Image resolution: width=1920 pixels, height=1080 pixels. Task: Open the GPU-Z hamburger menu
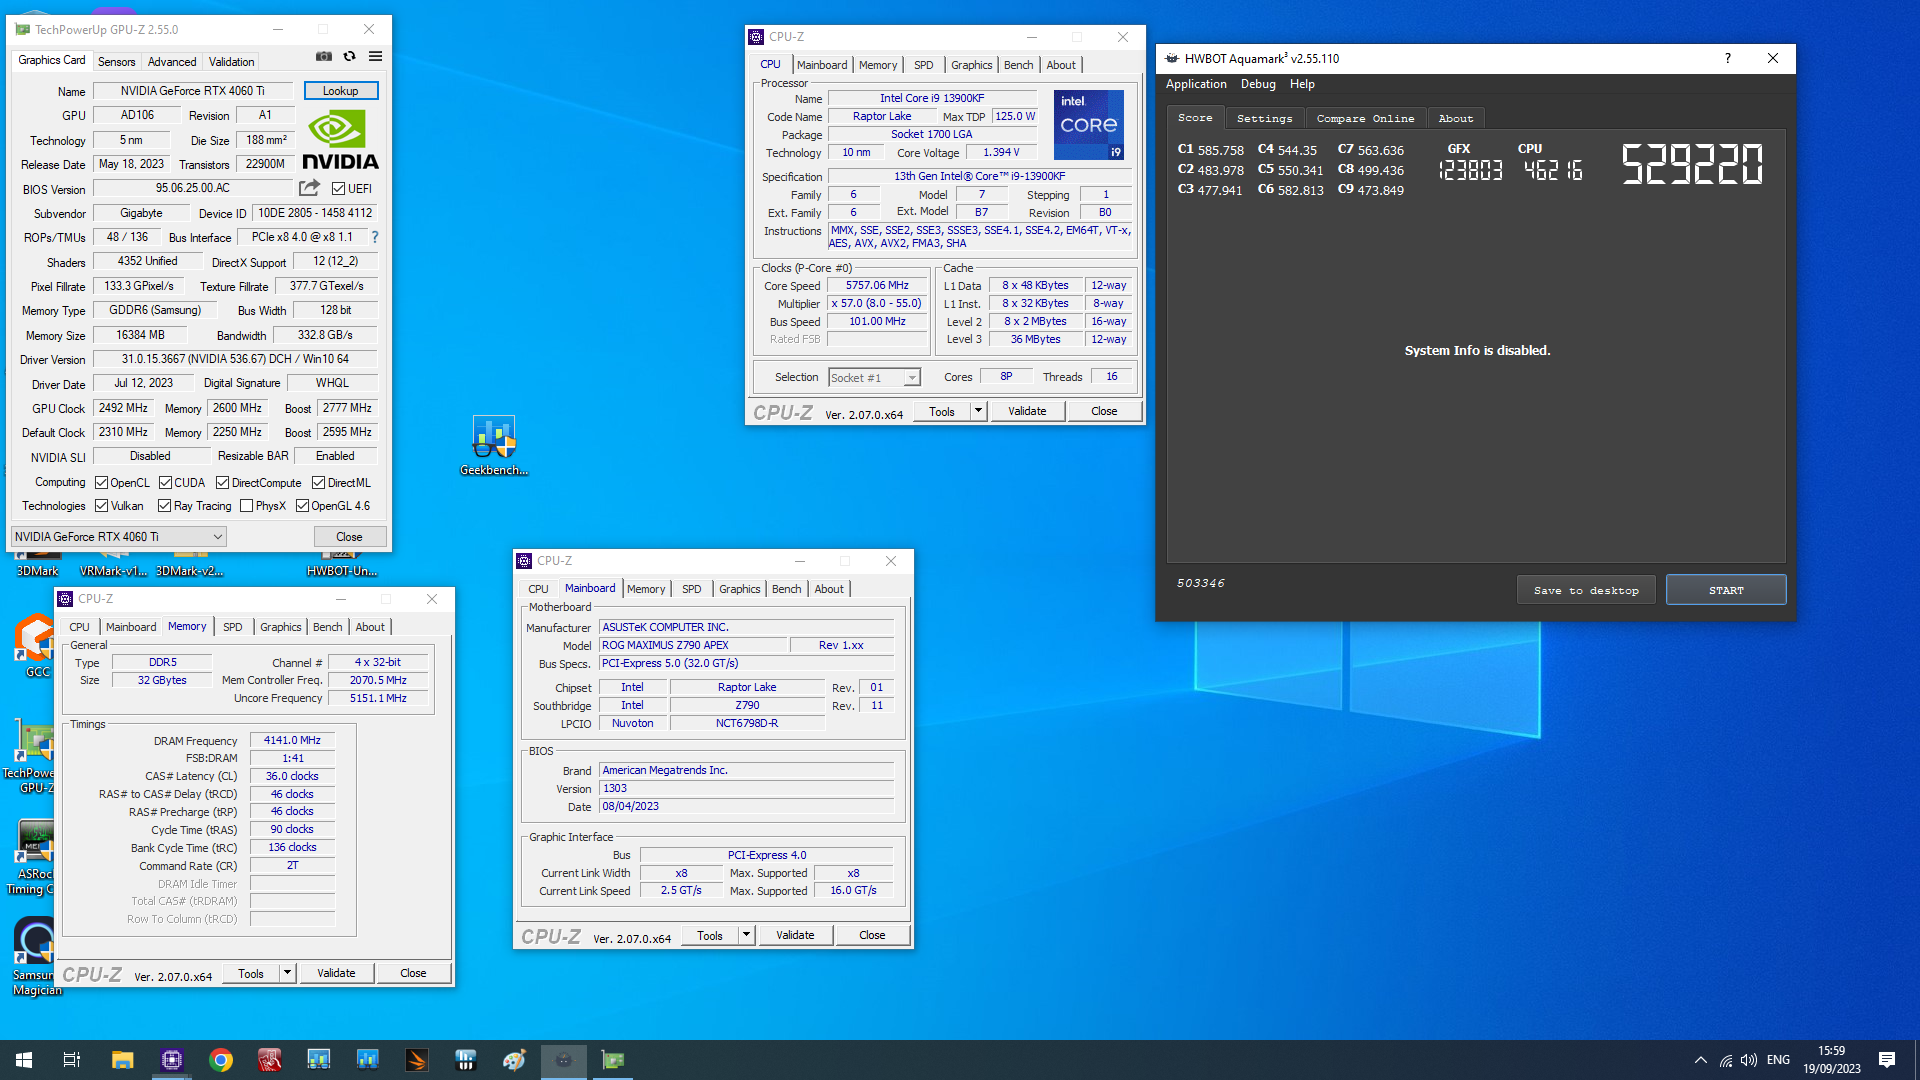[375, 57]
